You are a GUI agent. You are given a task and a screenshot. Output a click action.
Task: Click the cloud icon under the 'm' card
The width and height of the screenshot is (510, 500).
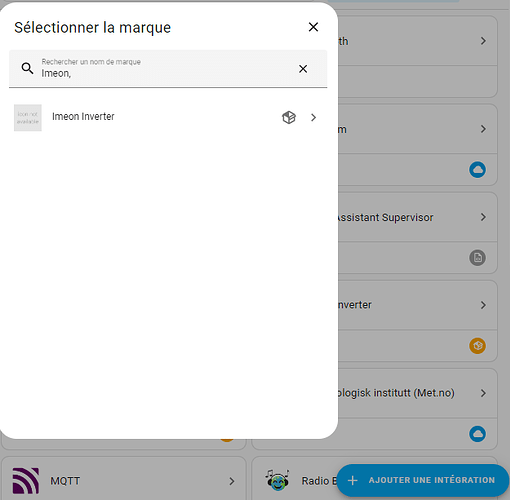point(478,170)
